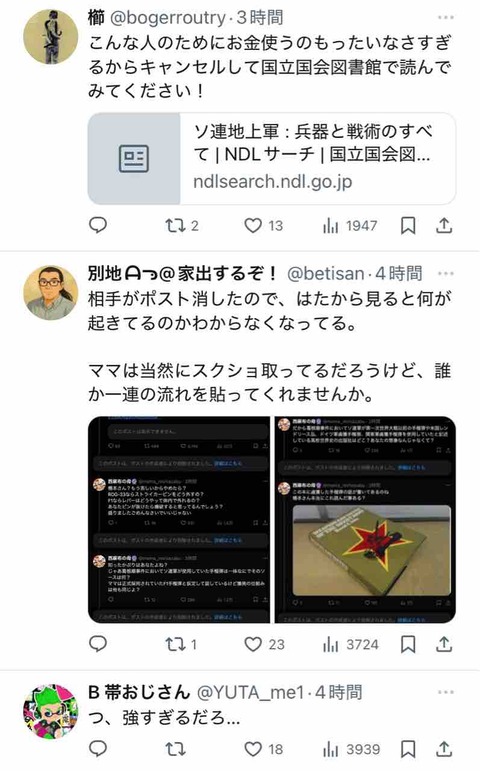This screenshot has height=771, width=480.
Task: Like the post showing 13 likes
Action: 264,226
